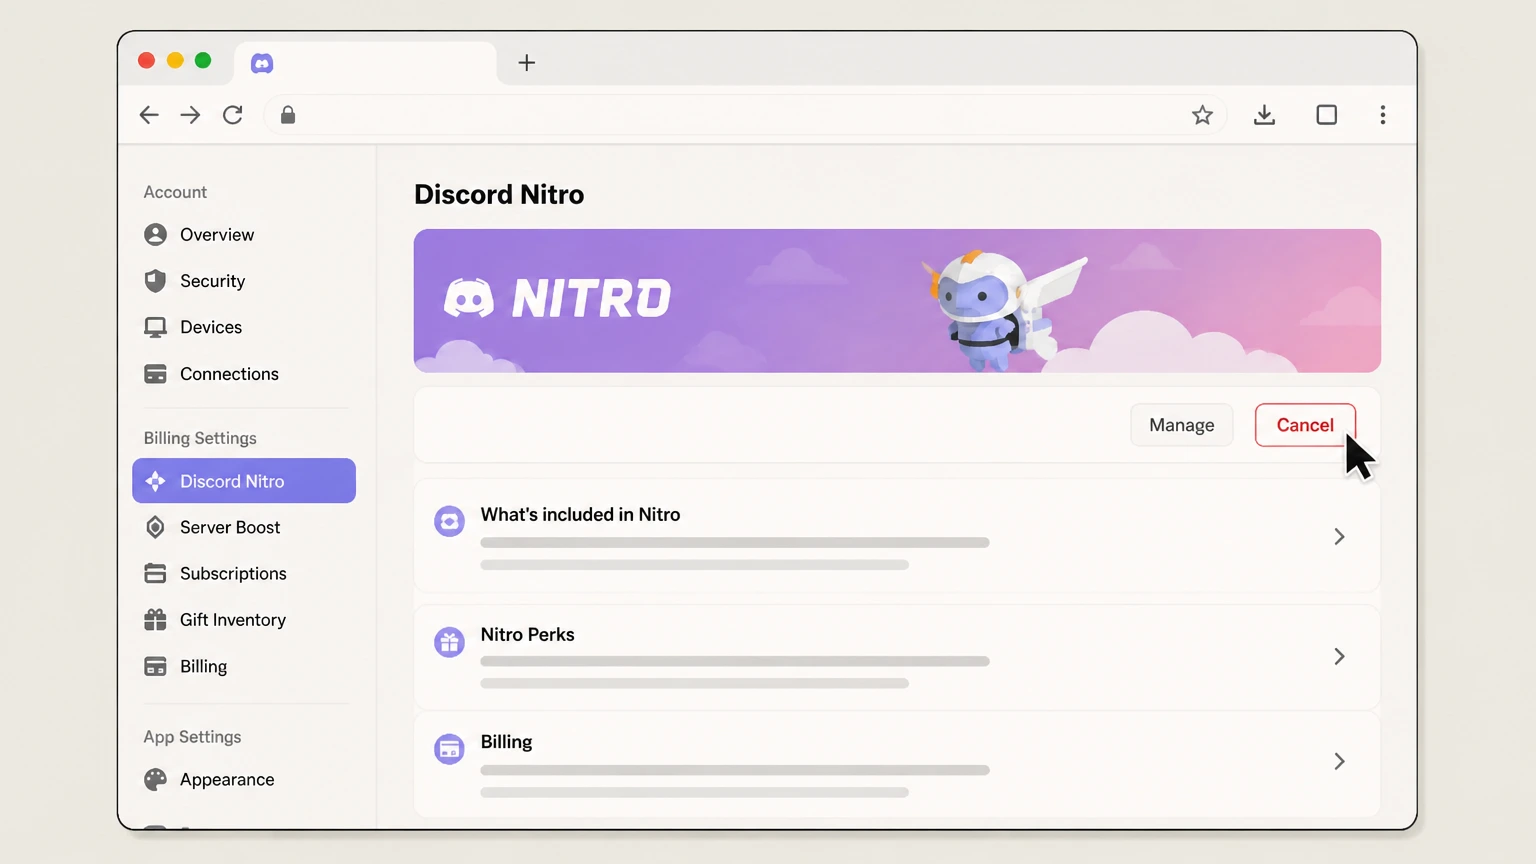This screenshot has height=864, width=1536.
Task: Click the lock icon in the address bar
Action: tap(288, 115)
